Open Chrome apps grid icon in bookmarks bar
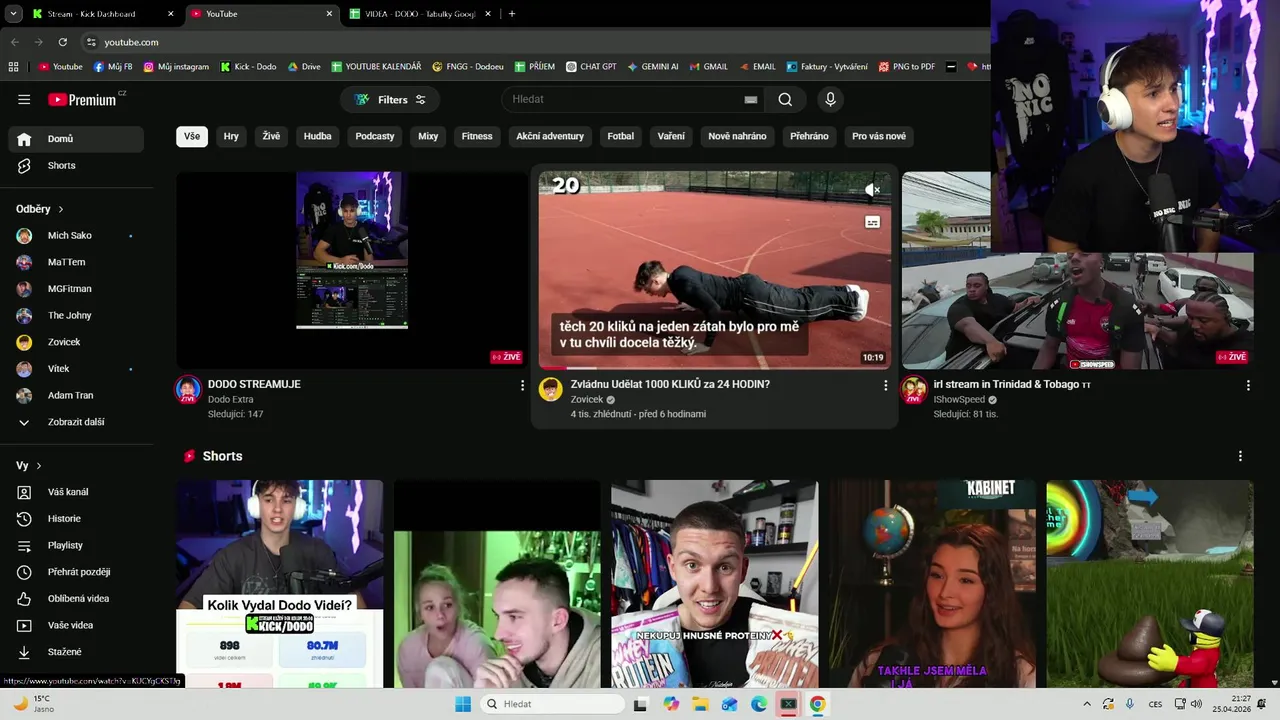This screenshot has height=720, width=1280. (x=13, y=67)
